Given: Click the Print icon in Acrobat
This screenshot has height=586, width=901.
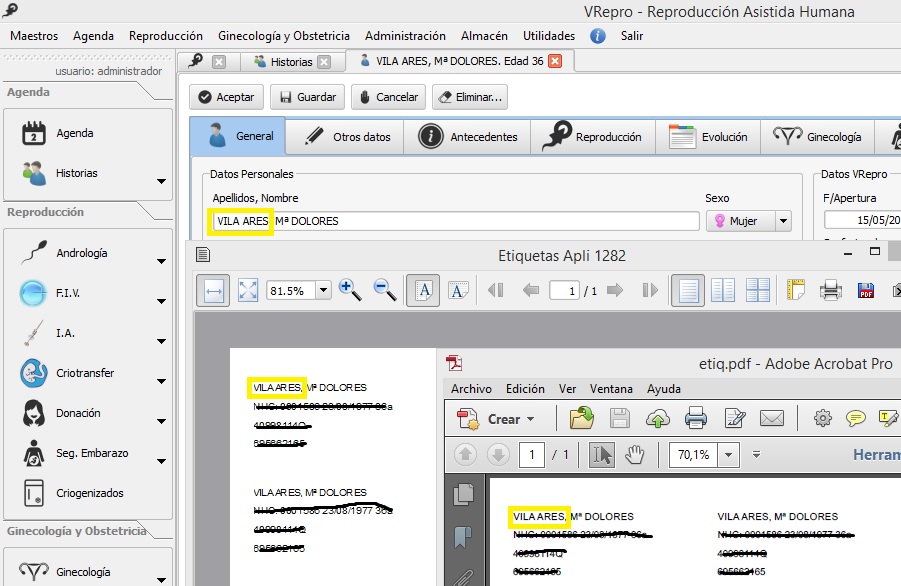Looking at the screenshot, I should [696, 418].
